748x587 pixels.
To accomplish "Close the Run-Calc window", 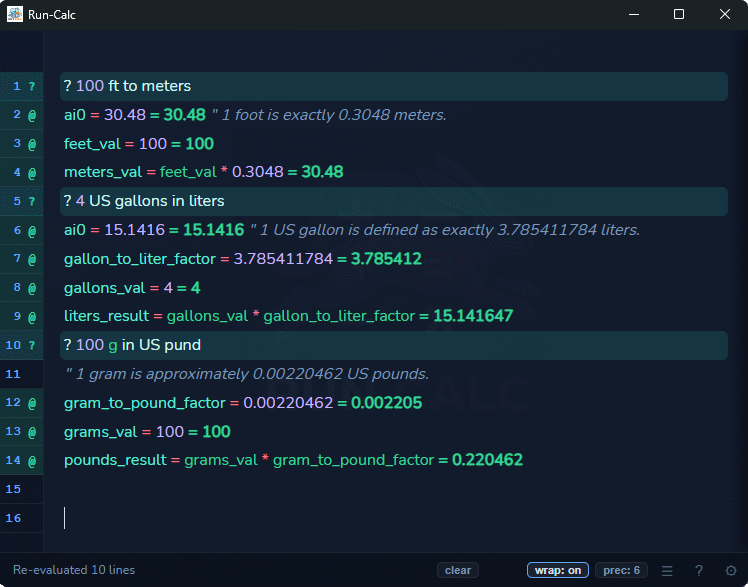I will 725,14.
